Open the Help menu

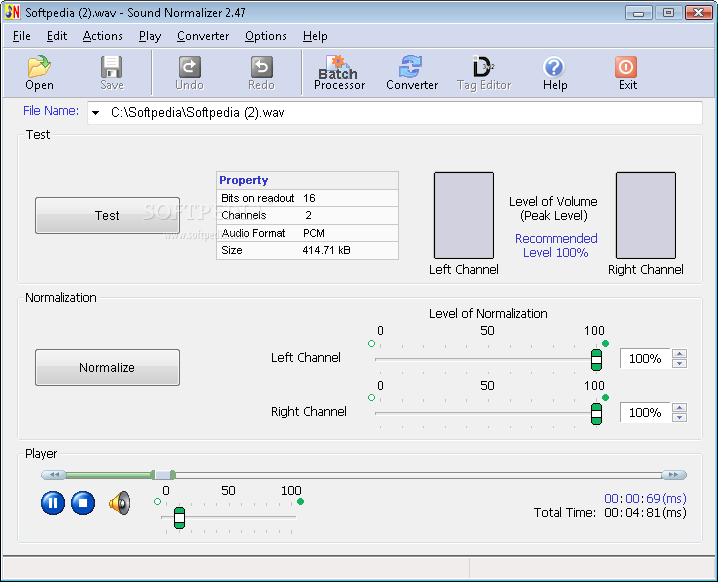(x=315, y=36)
